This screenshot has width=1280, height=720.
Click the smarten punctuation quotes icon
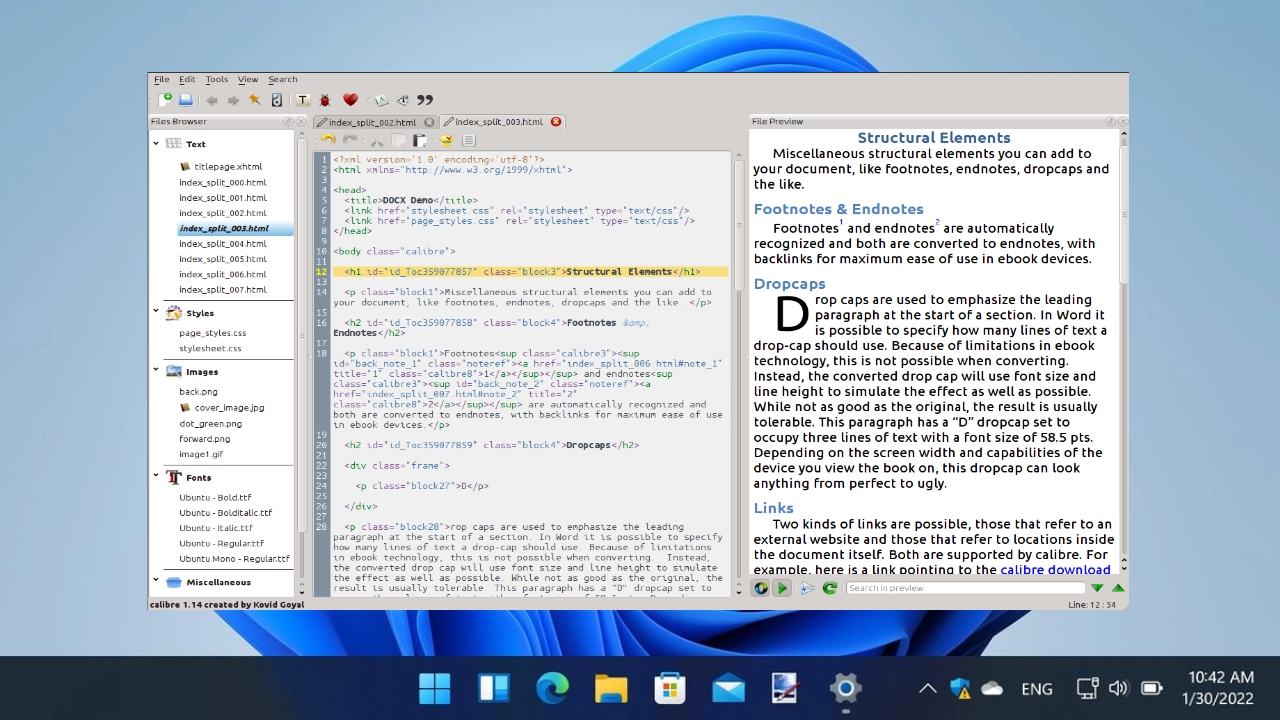(x=425, y=100)
